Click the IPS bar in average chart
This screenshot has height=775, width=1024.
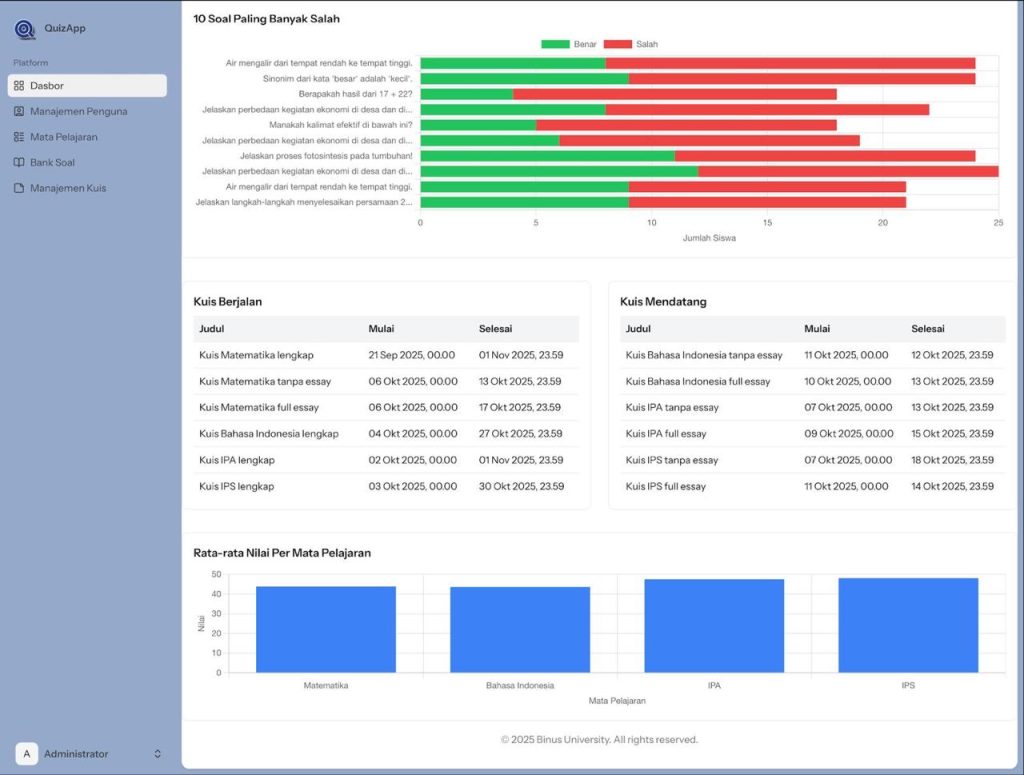click(x=908, y=625)
